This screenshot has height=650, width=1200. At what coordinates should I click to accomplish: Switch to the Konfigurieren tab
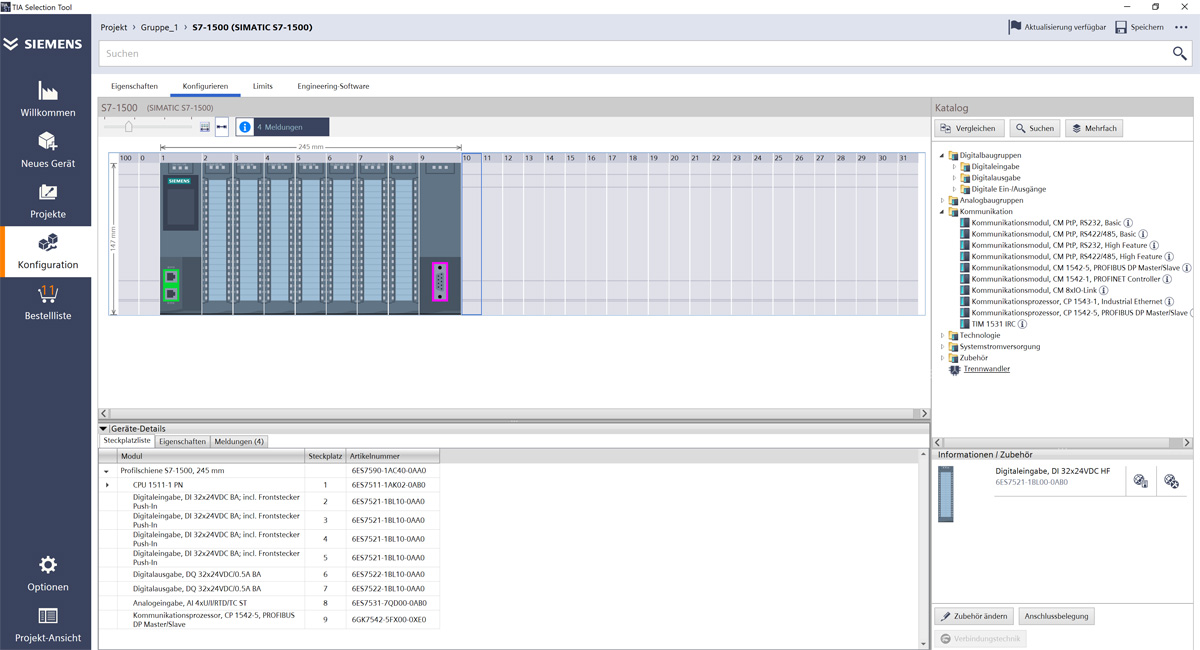[205, 86]
